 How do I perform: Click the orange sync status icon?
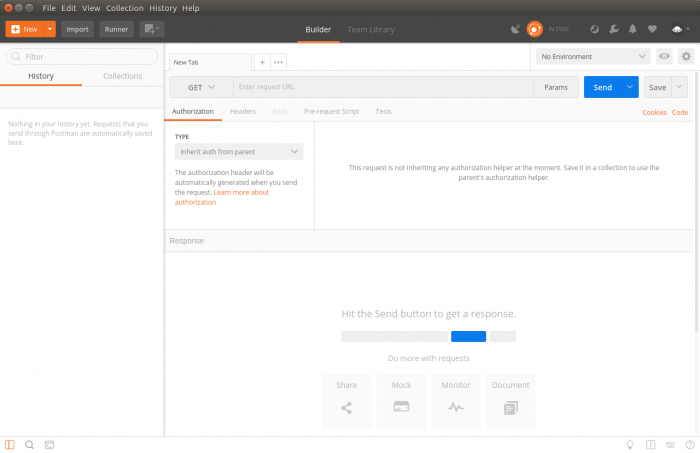pyautogui.click(x=534, y=29)
